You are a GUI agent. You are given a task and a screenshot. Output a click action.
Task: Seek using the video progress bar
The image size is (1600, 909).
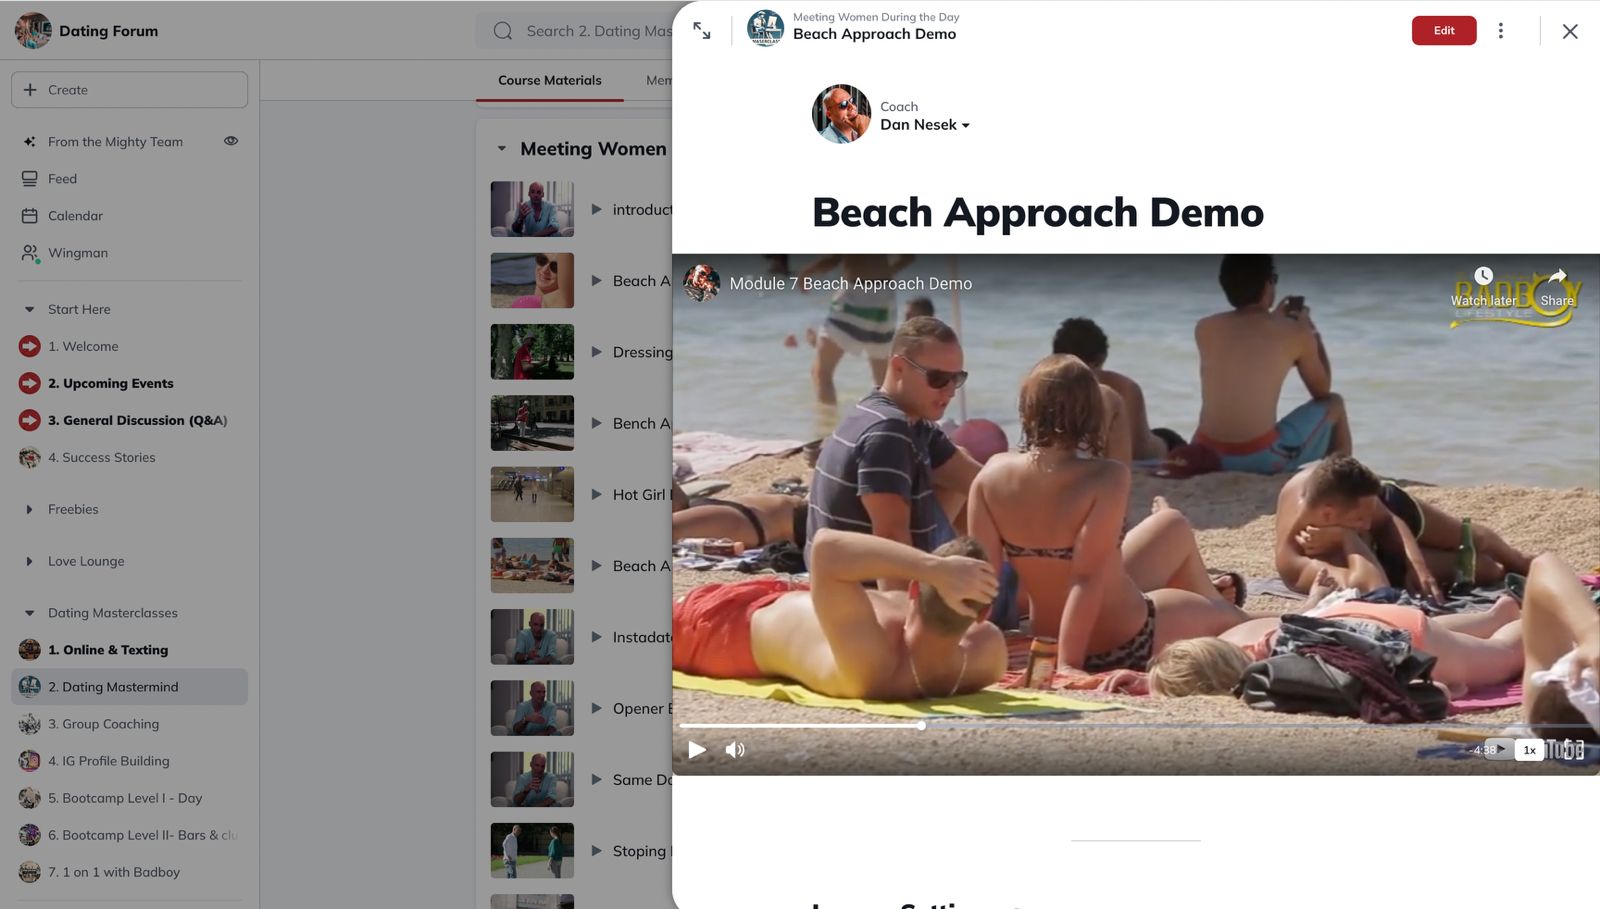[1136, 726]
